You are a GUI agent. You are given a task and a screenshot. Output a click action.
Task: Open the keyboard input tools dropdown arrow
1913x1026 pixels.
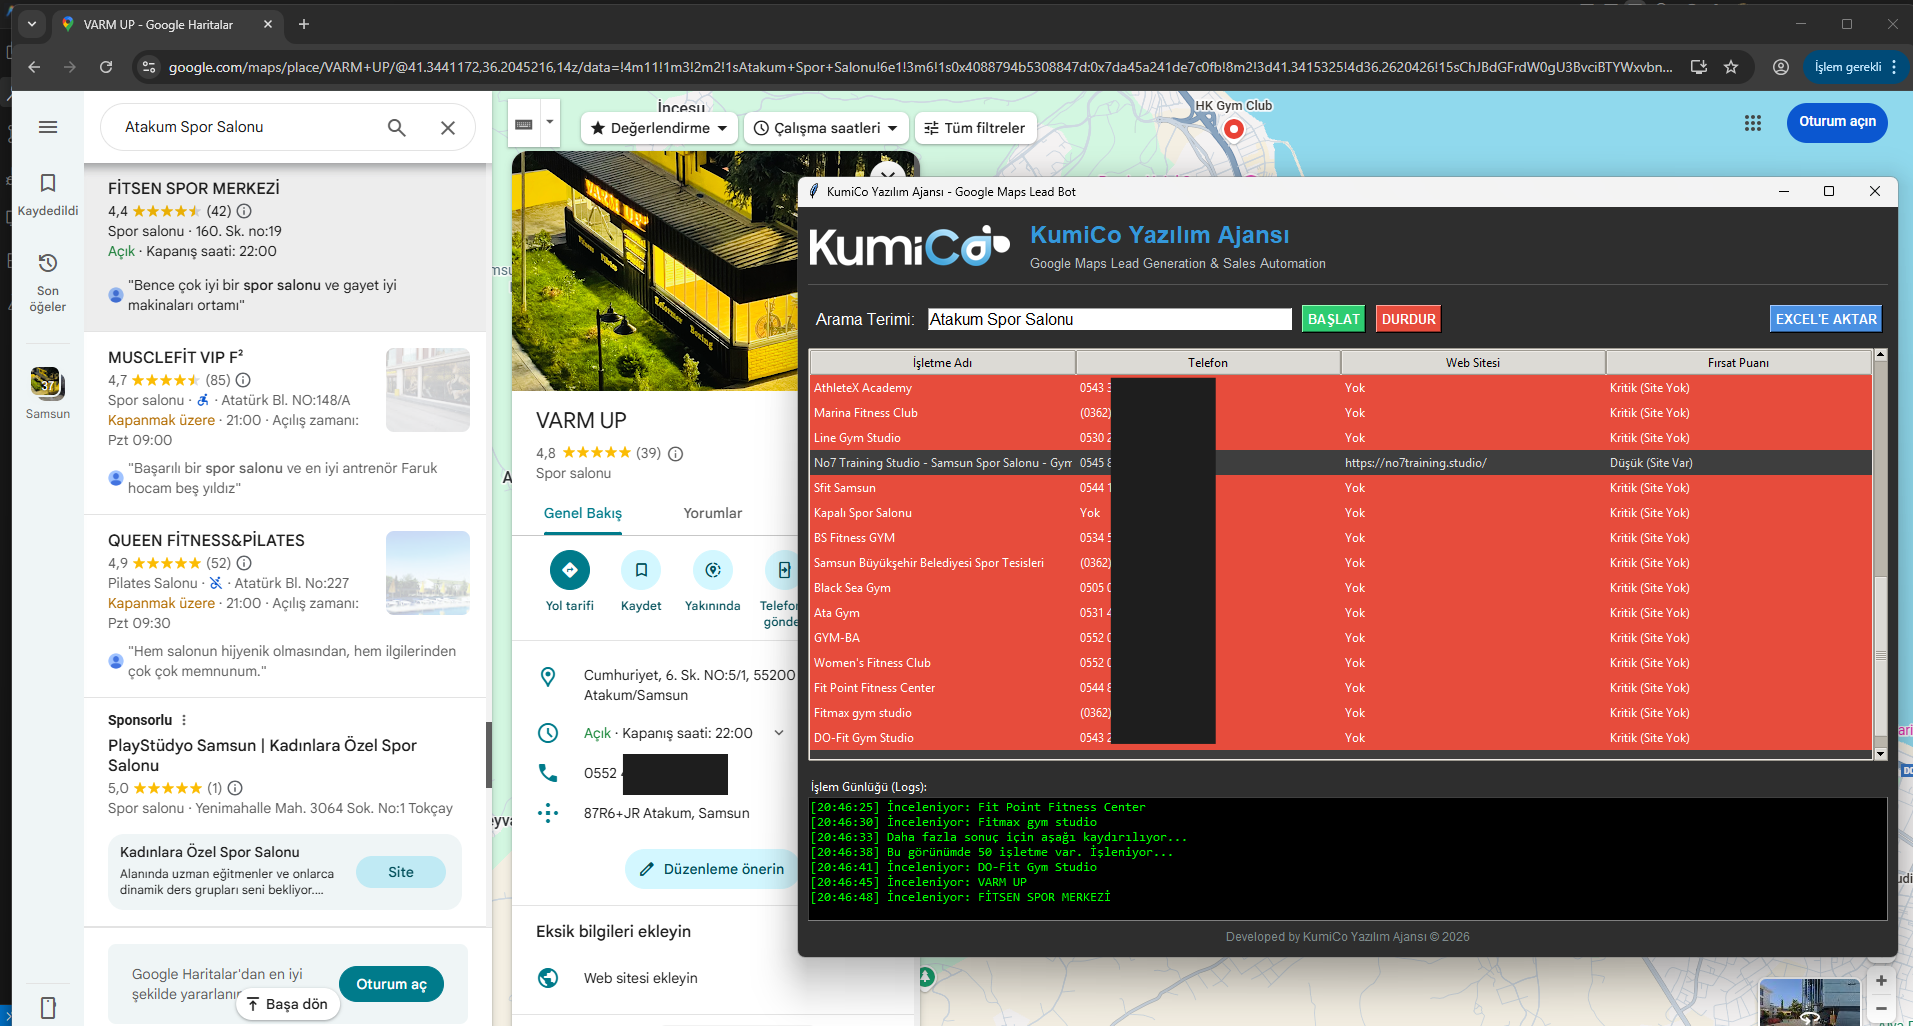549,124
